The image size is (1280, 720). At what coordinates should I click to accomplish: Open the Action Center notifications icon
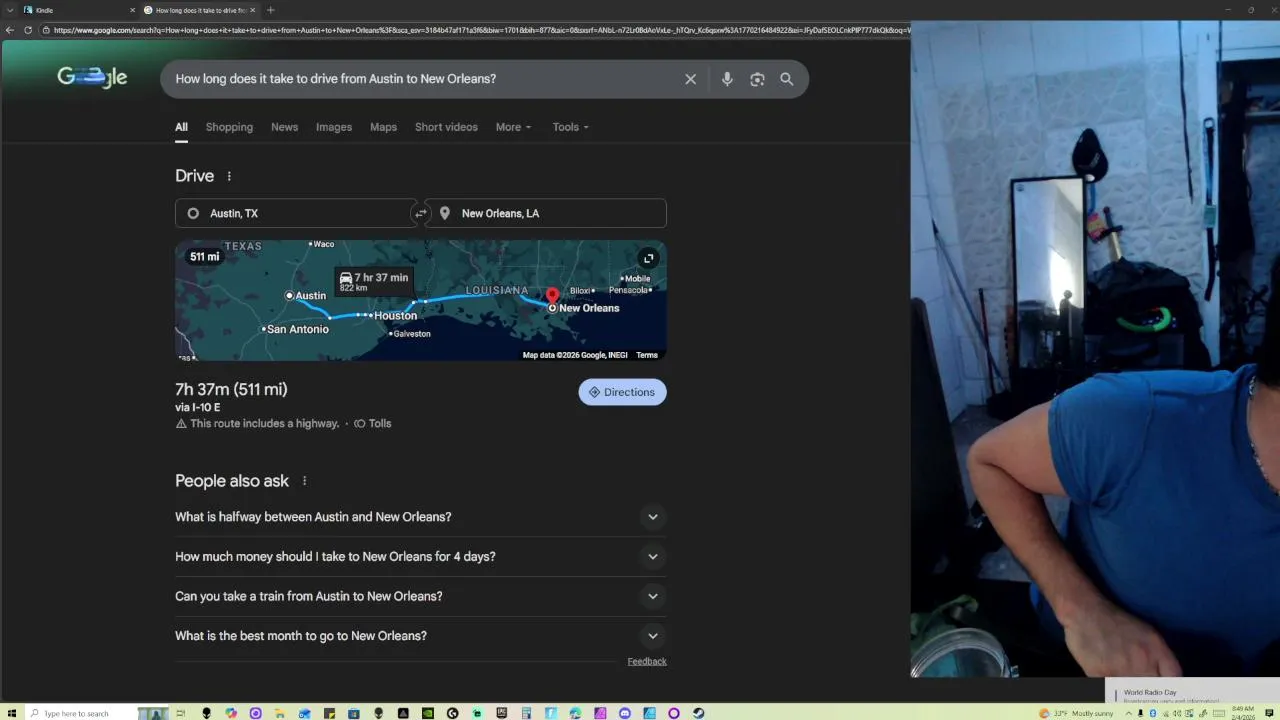(x=1268, y=713)
